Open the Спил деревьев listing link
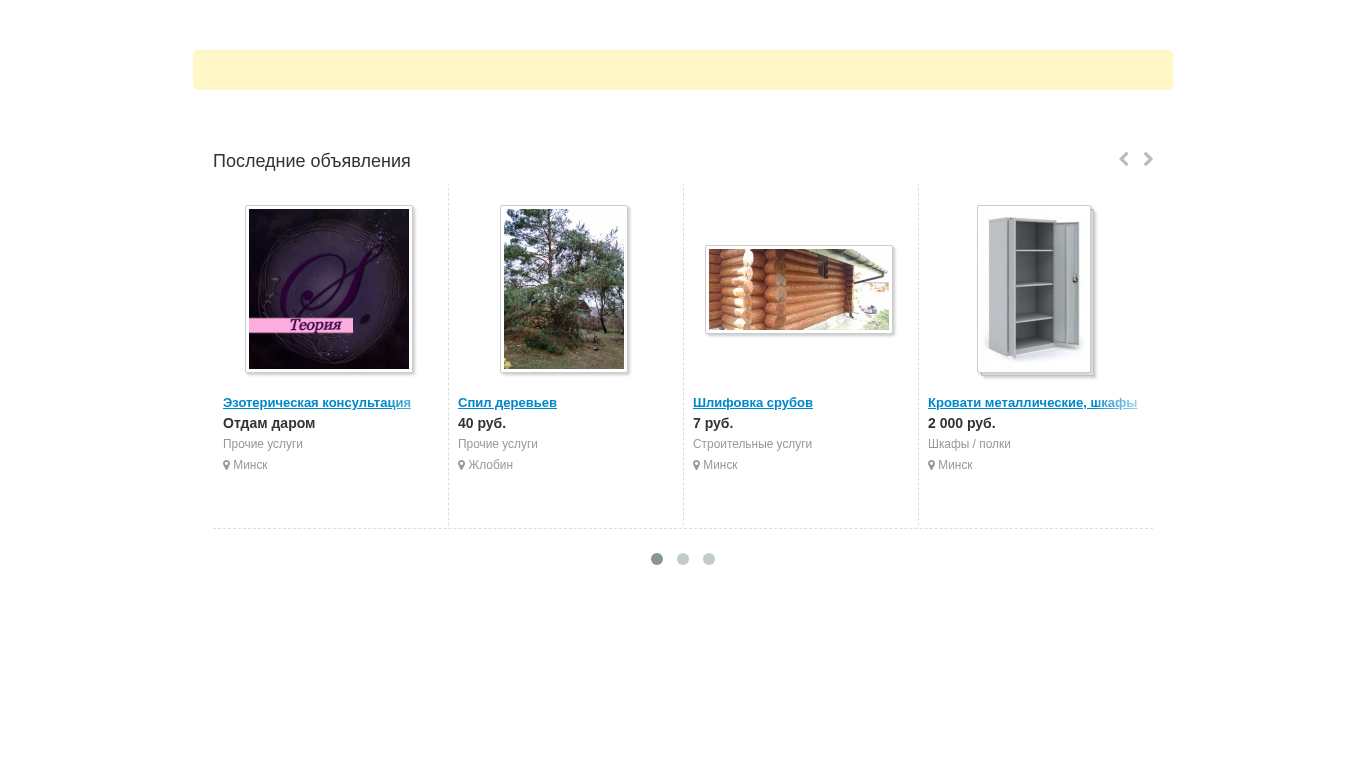 507,403
